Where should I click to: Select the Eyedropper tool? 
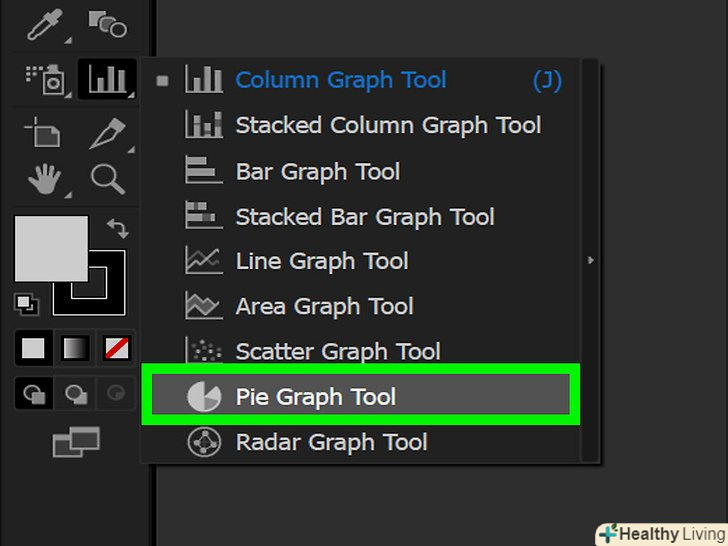41,24
